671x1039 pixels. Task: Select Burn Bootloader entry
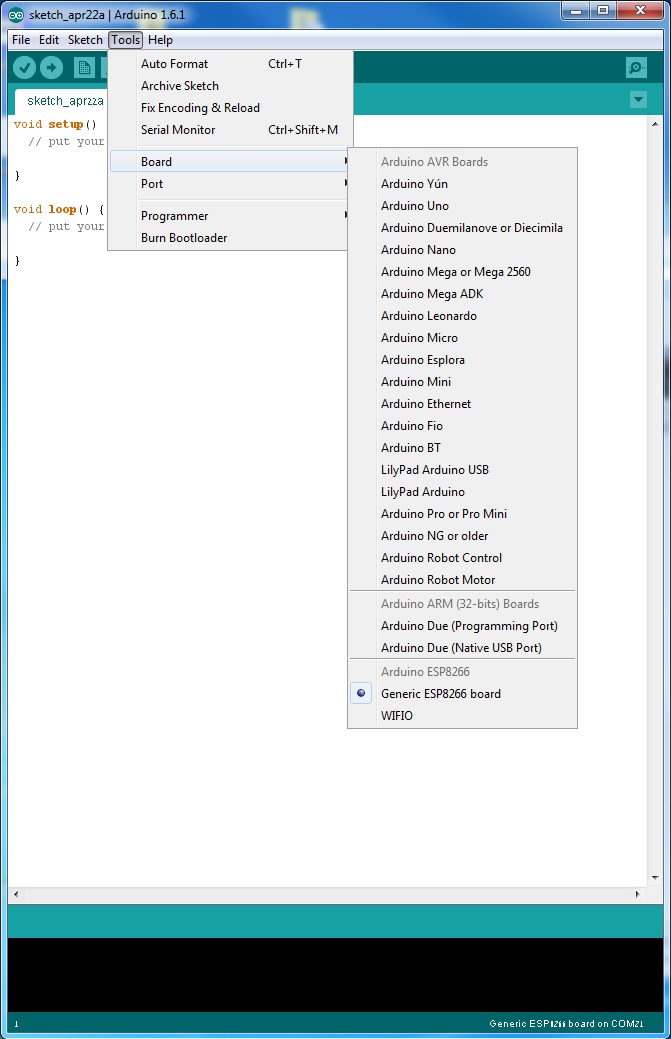pyautogui.click(x=229, y=237)
